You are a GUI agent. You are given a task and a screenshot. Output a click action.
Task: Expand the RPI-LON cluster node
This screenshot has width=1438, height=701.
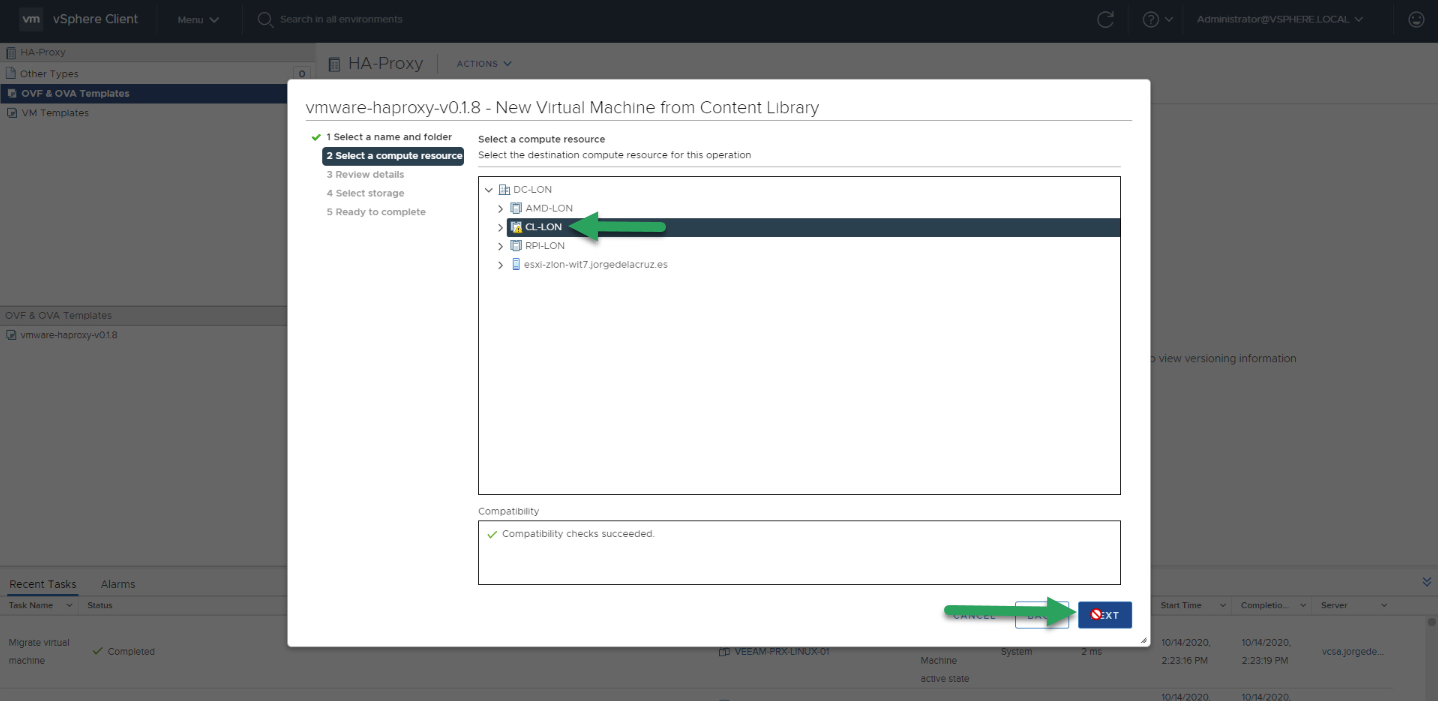pos(501,246)
